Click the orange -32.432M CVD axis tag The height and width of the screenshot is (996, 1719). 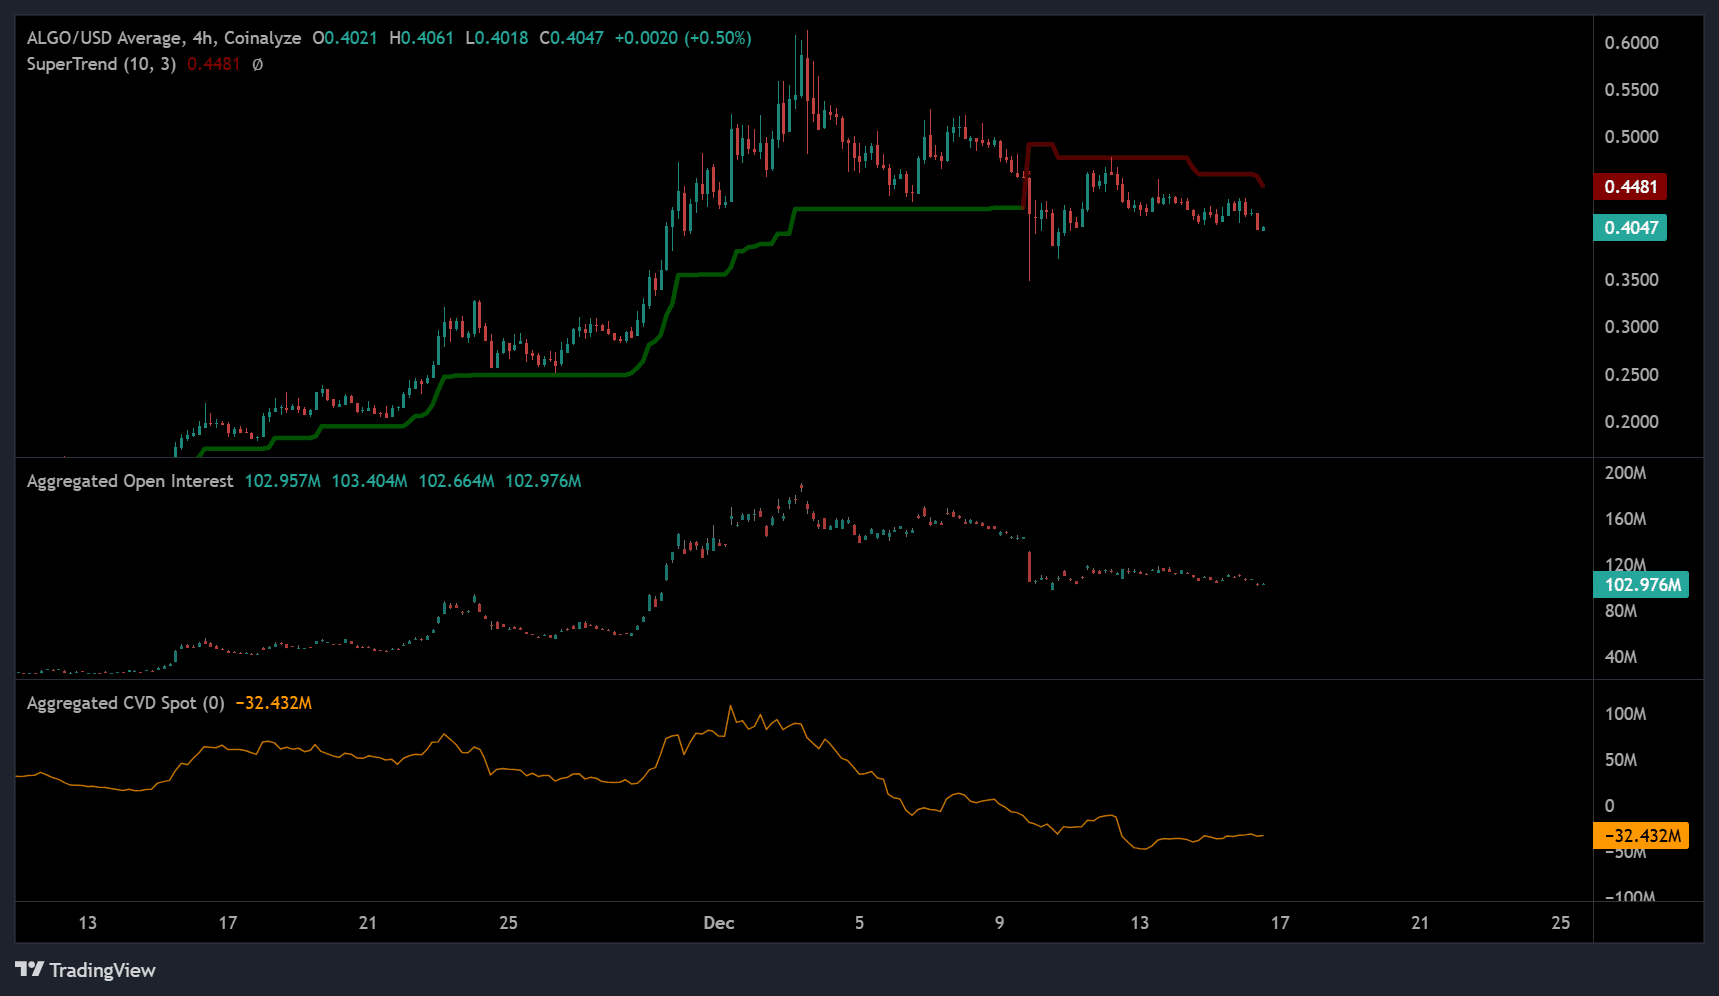pyautogui.click(x=1641, y=836)
